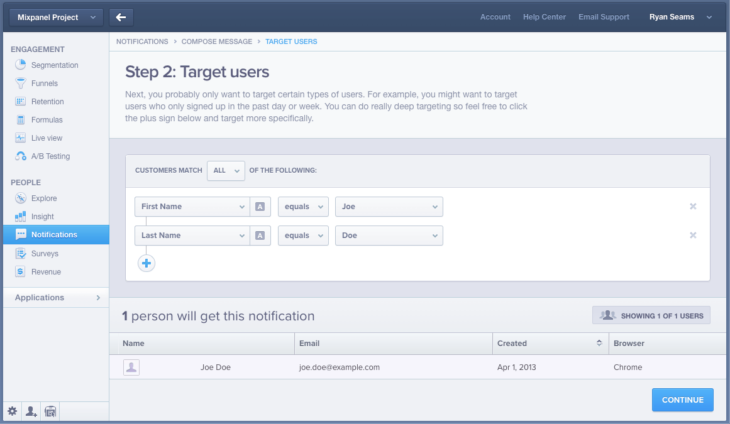
Task: Go to Funnels
Action: tap(44, 83)
